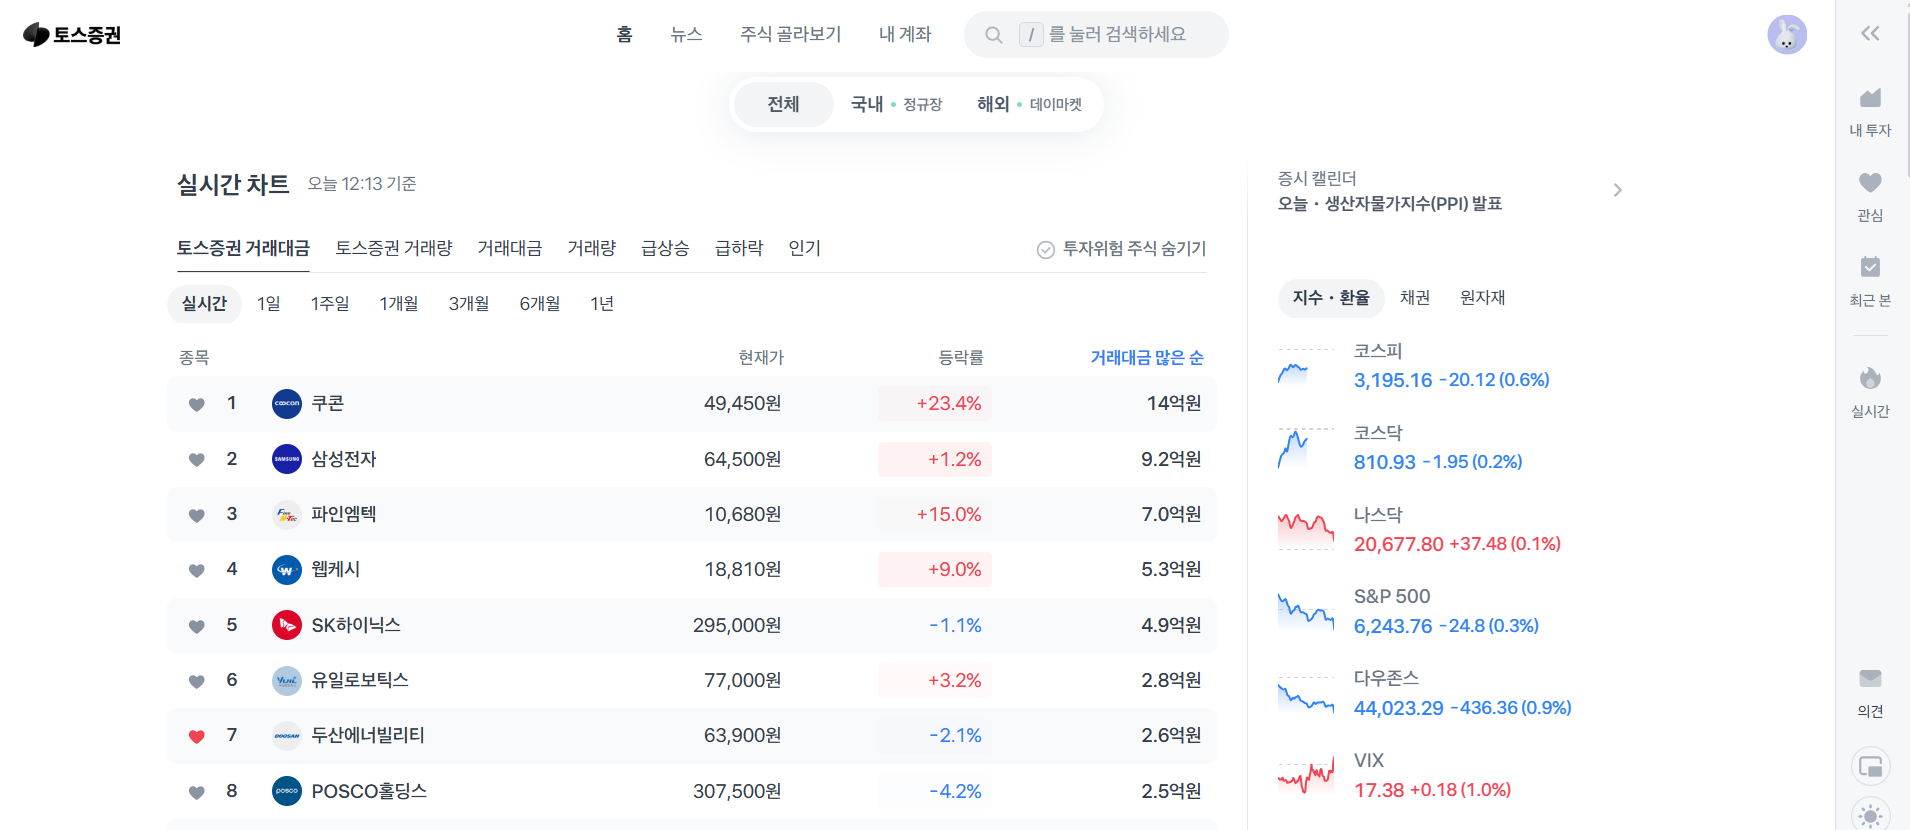1910x830 pixels.
Task: Open 내 투자 sidebar icon
Action: [x=1870, y=98]
